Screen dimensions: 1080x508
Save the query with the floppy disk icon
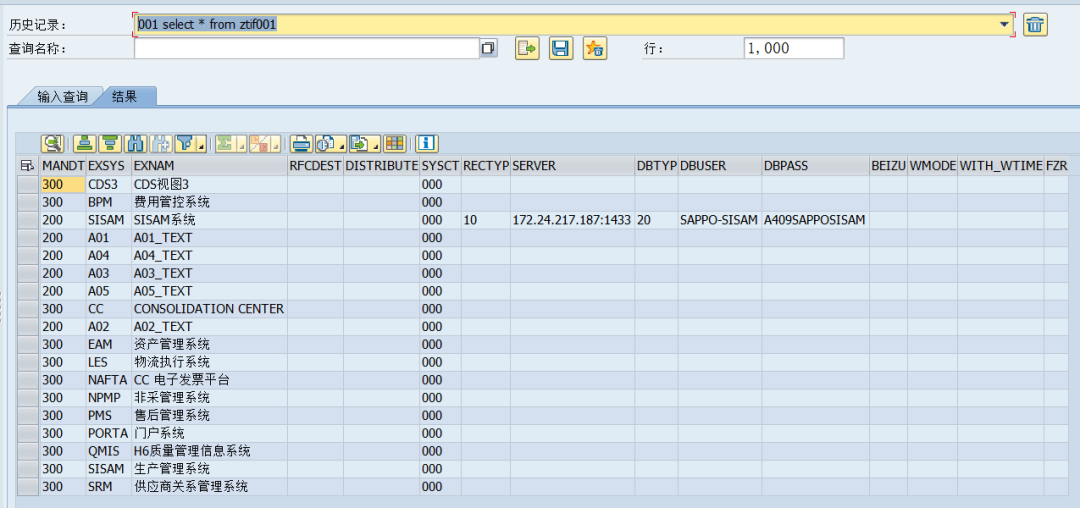[x=561, y=48]
